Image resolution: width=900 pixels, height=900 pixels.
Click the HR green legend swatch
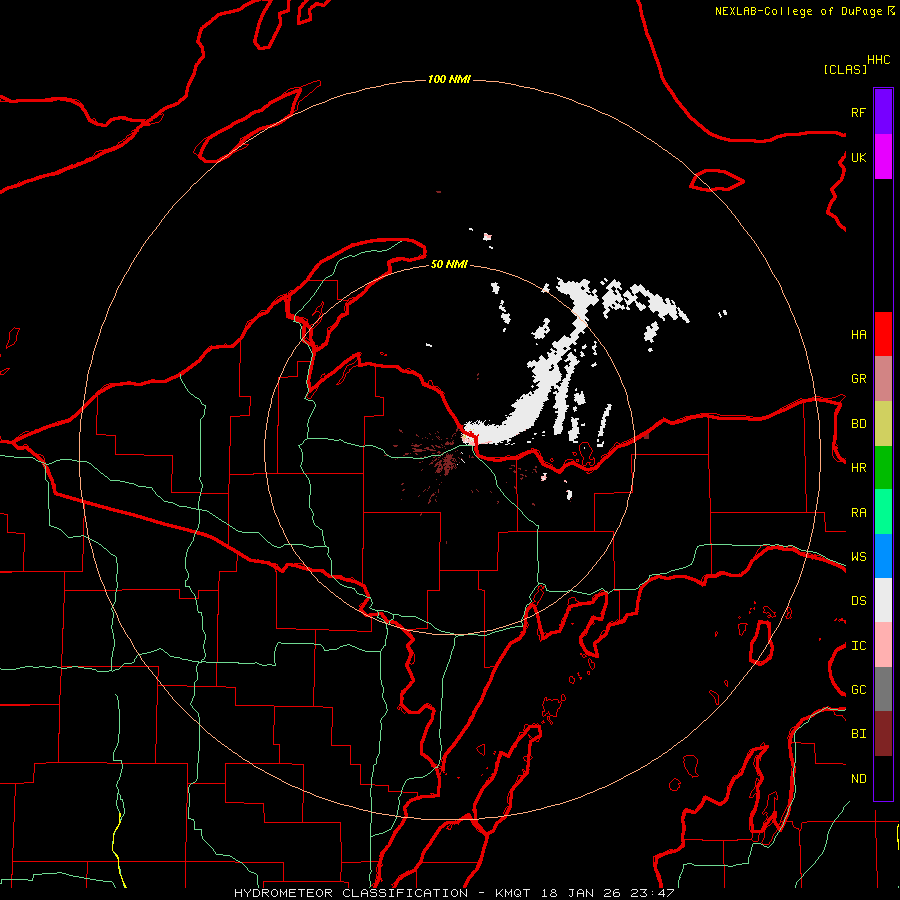(883, 467)
